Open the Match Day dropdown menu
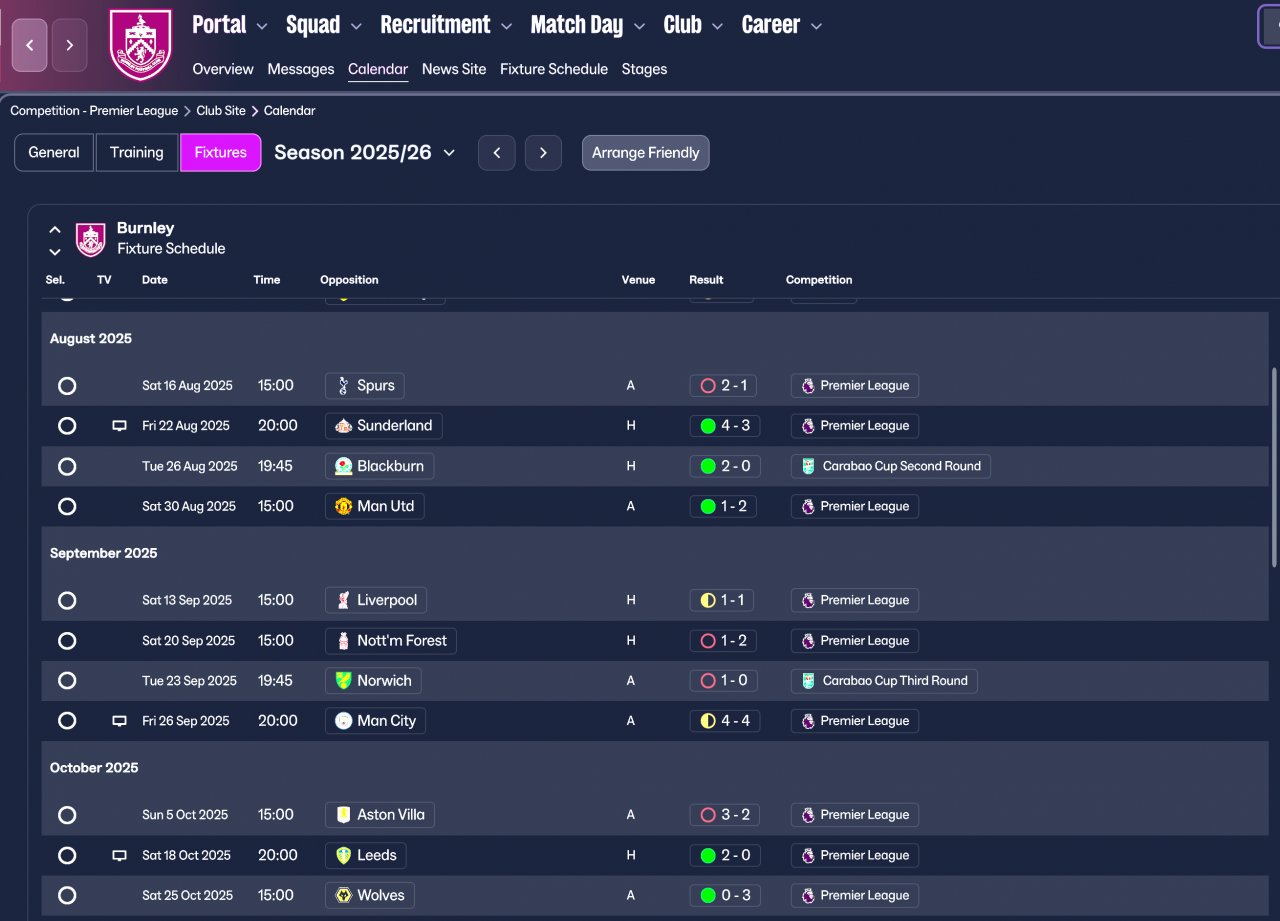The image size is (1280, 921). point(588,25)
